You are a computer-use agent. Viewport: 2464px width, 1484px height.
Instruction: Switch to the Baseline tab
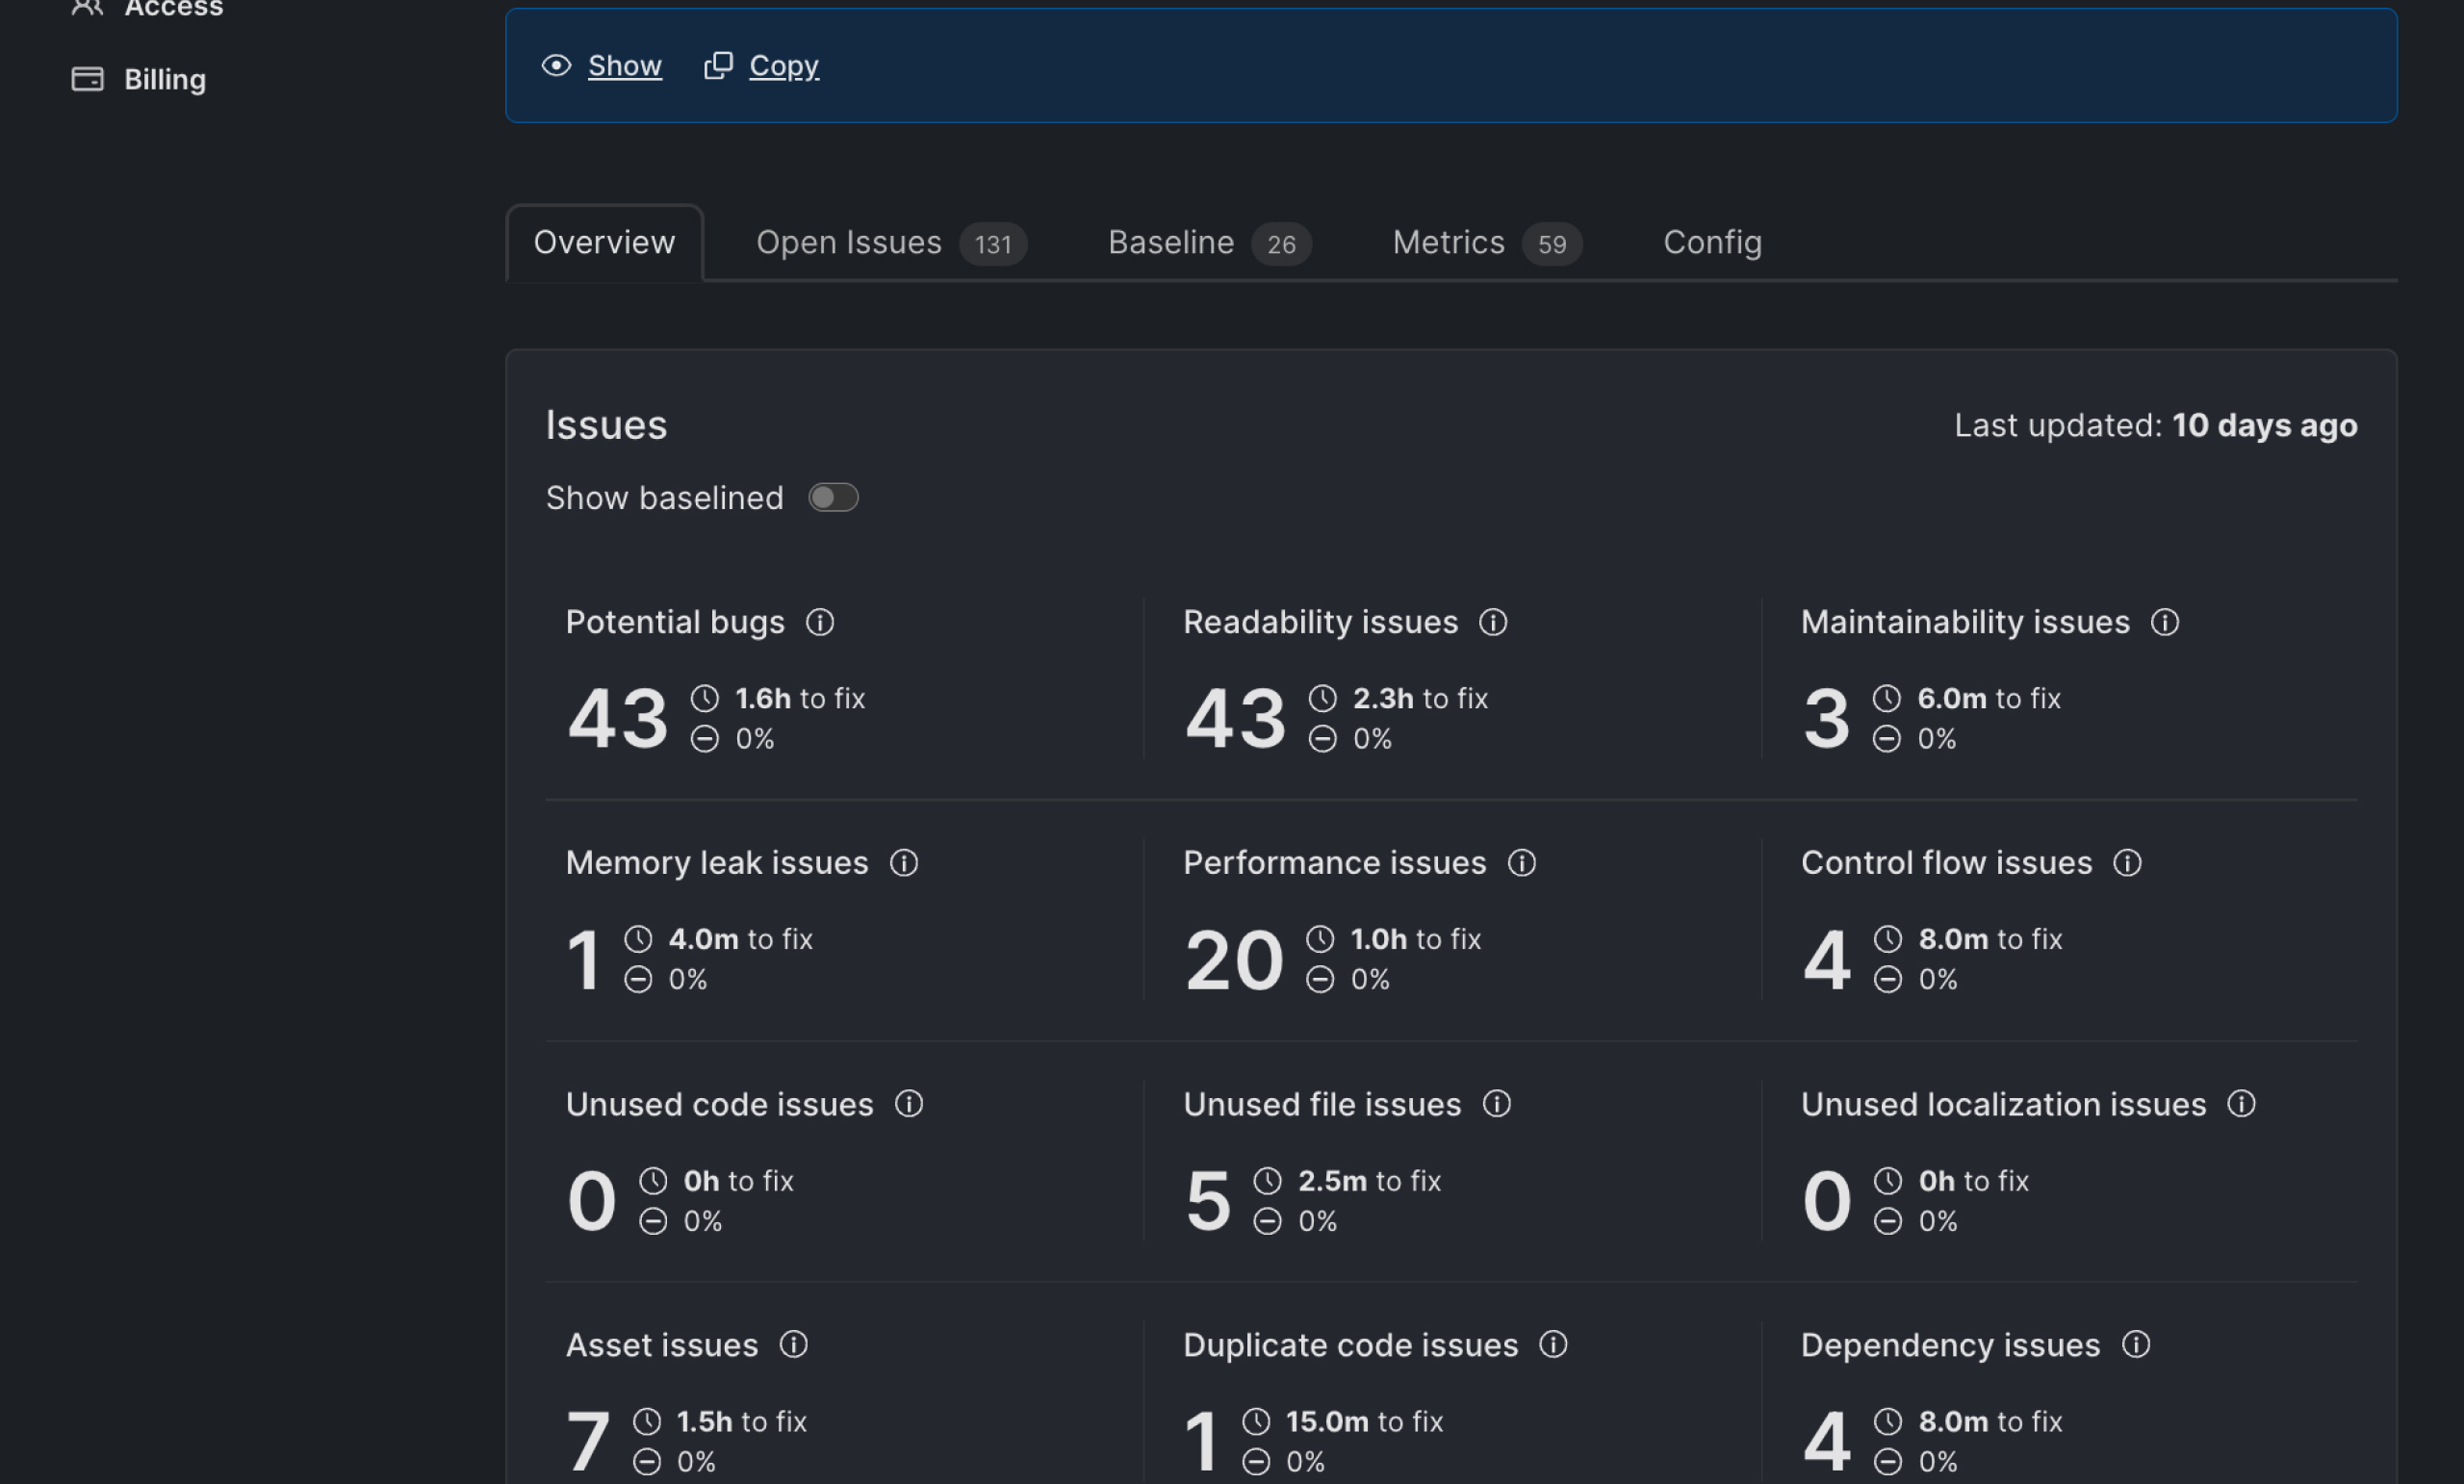pyautogui.click(x=1209, y=242)
